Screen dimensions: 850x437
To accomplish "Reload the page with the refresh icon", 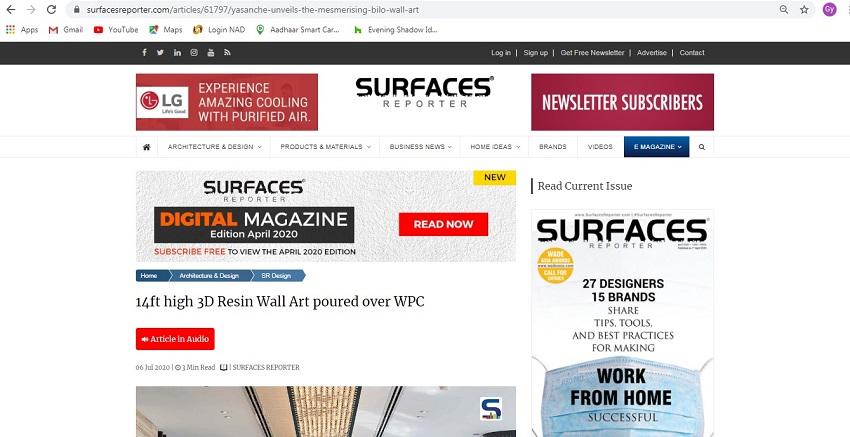I will [x=51, y=9].
